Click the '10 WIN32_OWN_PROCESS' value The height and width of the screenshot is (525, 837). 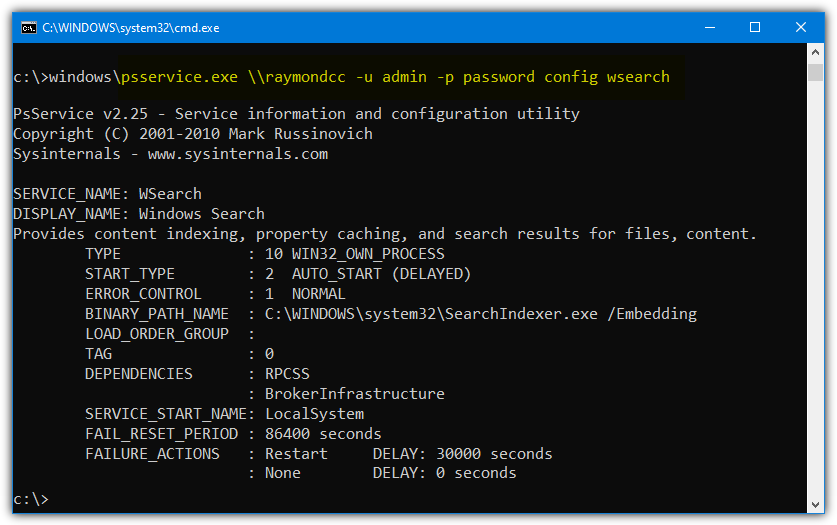pyautogui.click(x=354, y=254)
